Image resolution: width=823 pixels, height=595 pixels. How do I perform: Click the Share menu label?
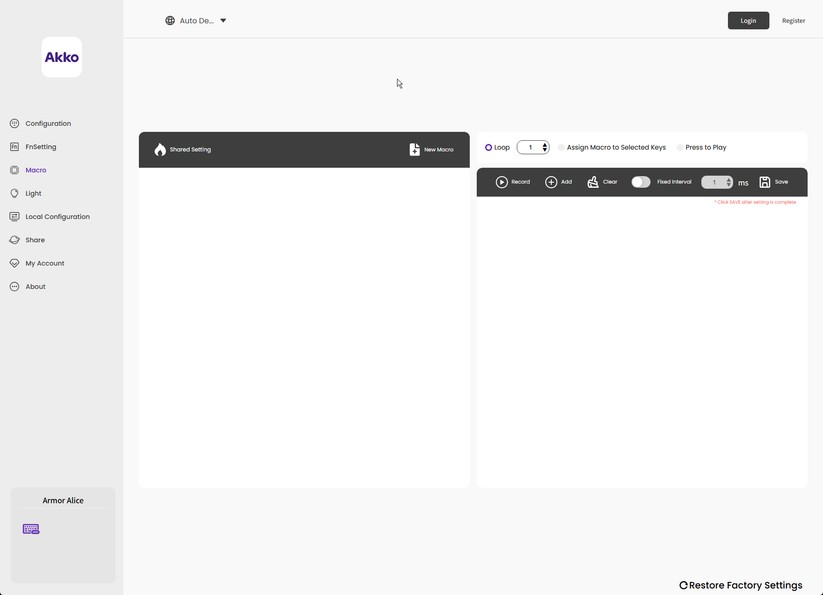coord(35,240)
